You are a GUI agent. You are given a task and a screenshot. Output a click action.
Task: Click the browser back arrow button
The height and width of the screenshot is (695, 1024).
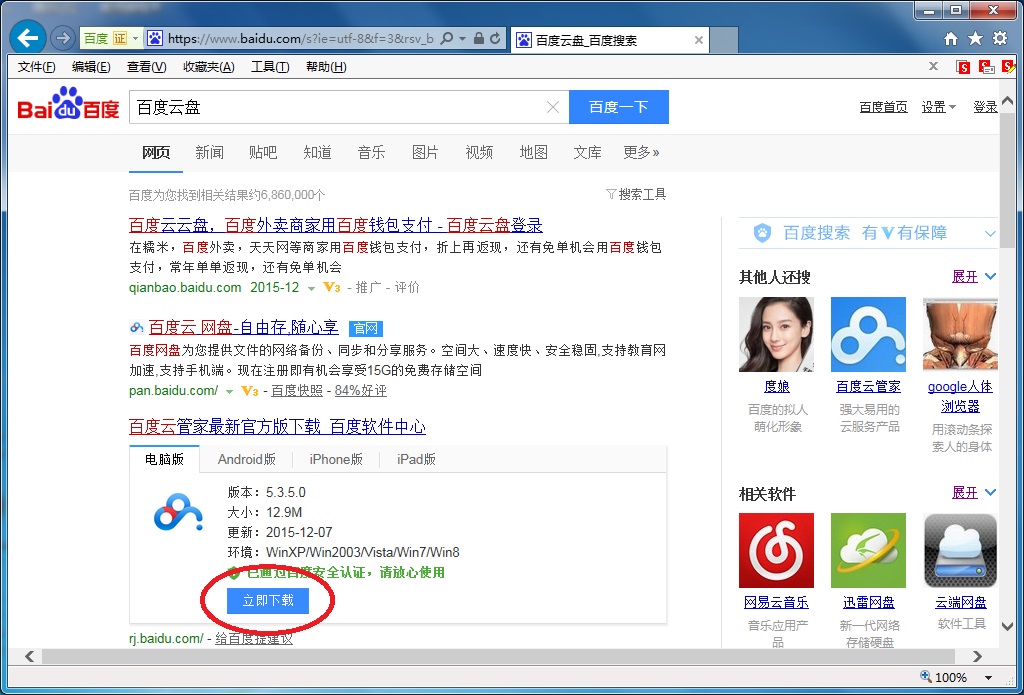(x=27, y=38)
